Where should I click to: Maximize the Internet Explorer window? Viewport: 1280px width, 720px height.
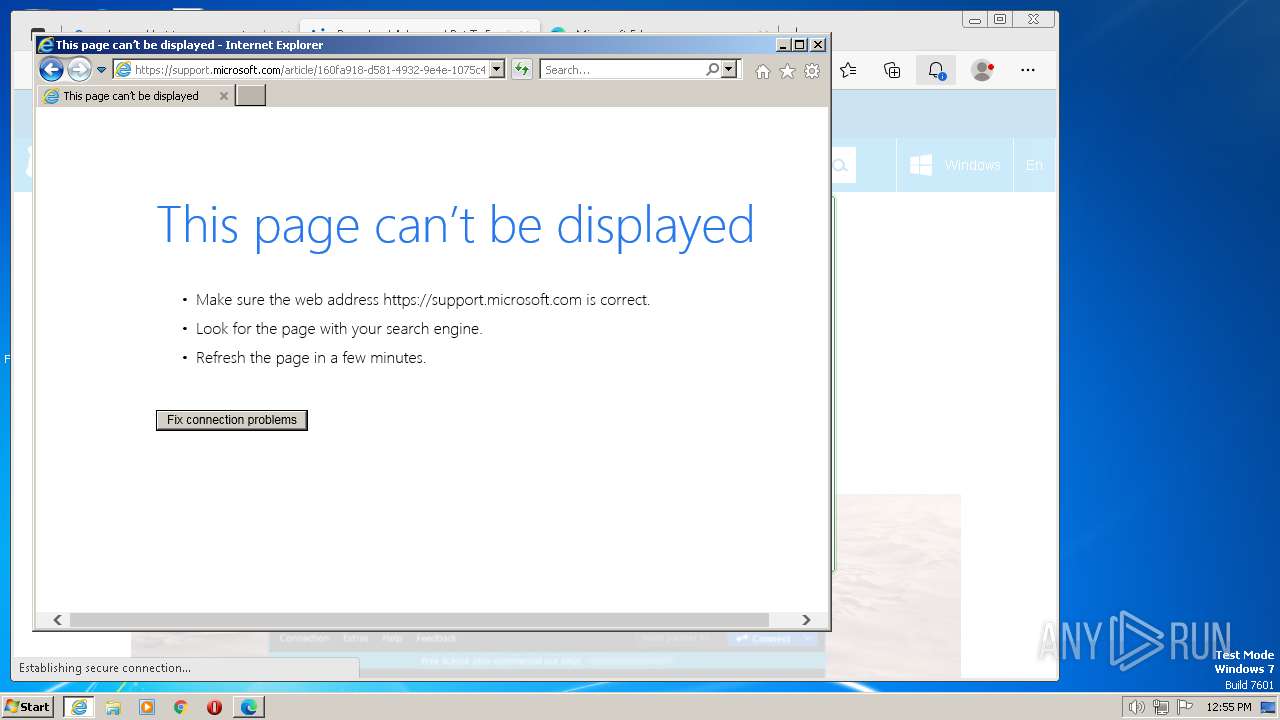[800, 45]
